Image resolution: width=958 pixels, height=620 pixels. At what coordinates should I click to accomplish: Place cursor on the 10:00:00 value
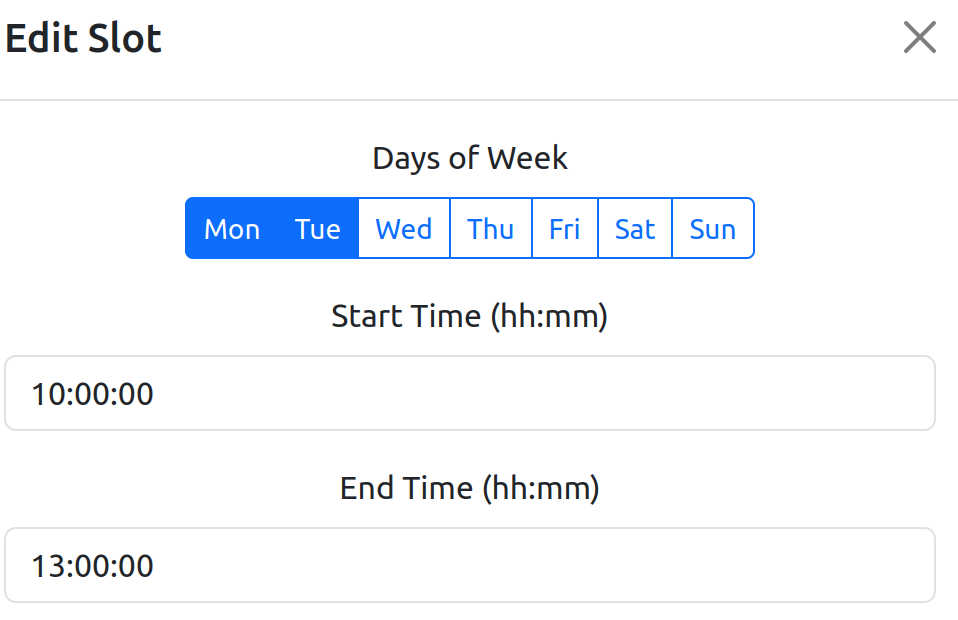pos(92,394)
